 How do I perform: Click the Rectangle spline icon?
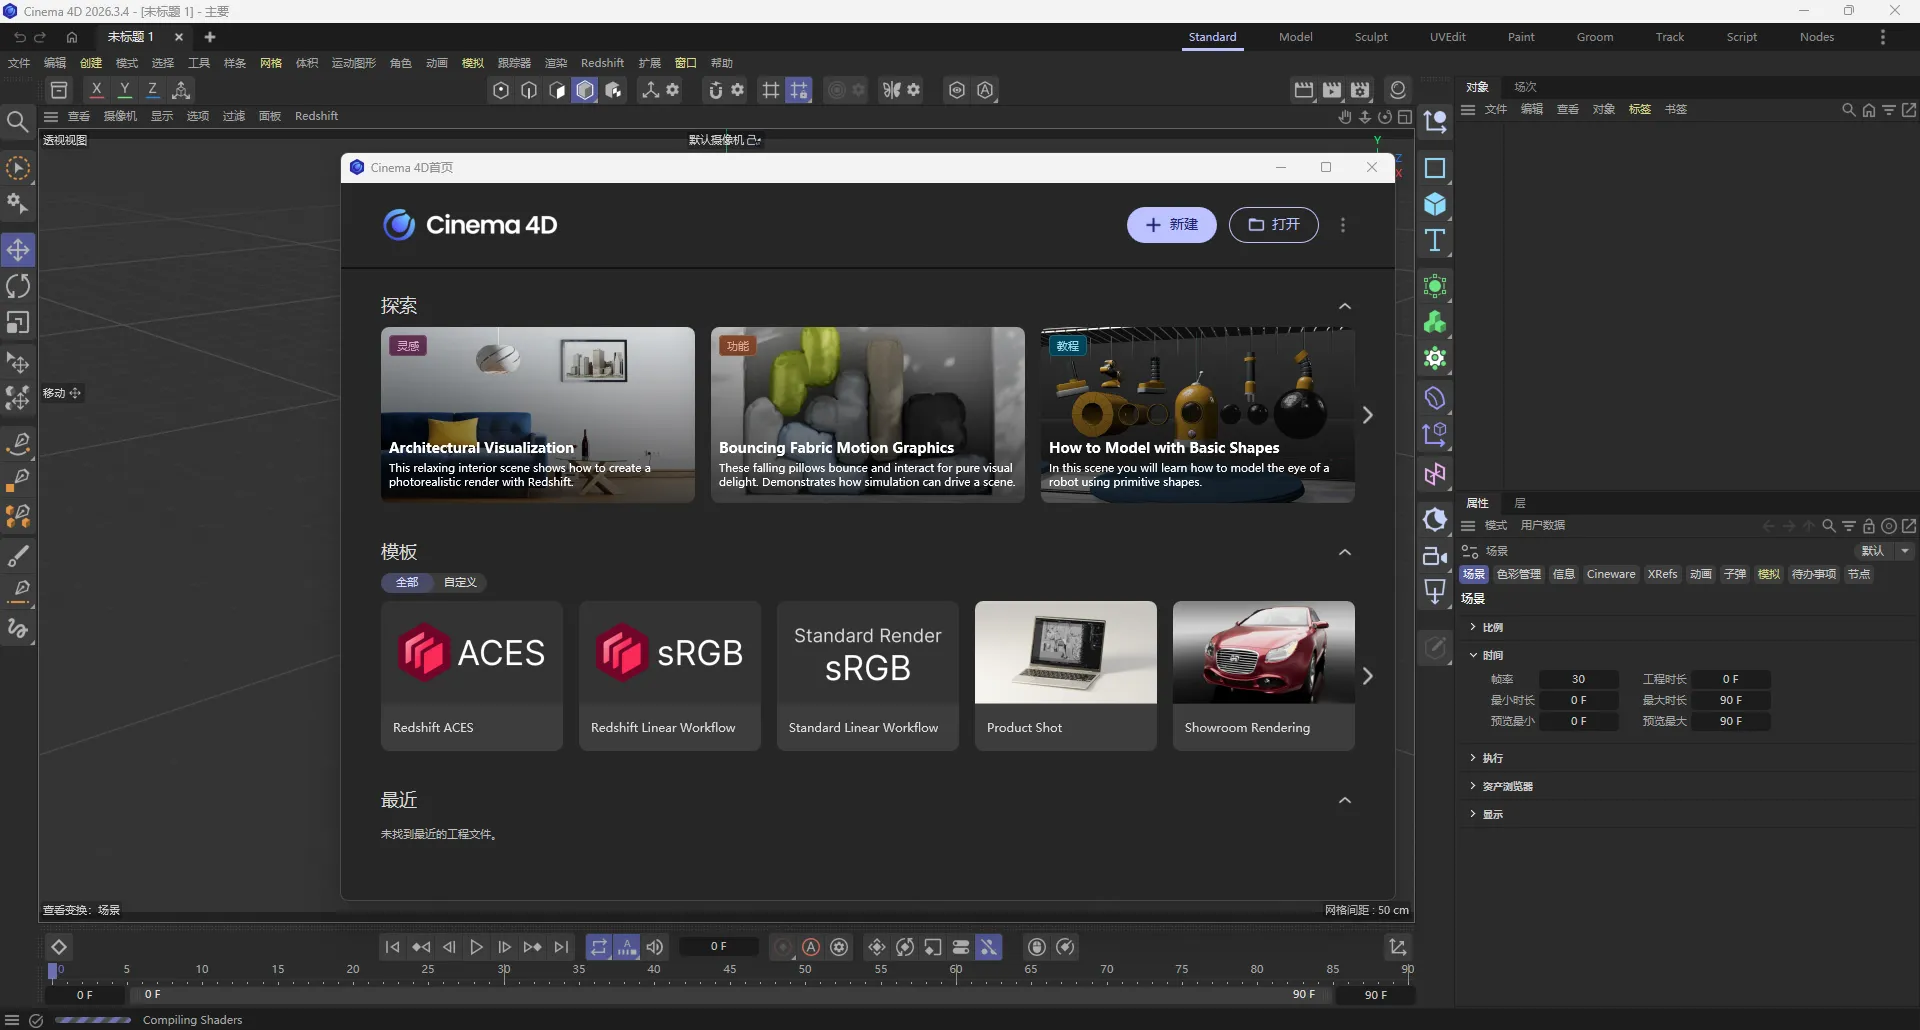(1435, 168)
